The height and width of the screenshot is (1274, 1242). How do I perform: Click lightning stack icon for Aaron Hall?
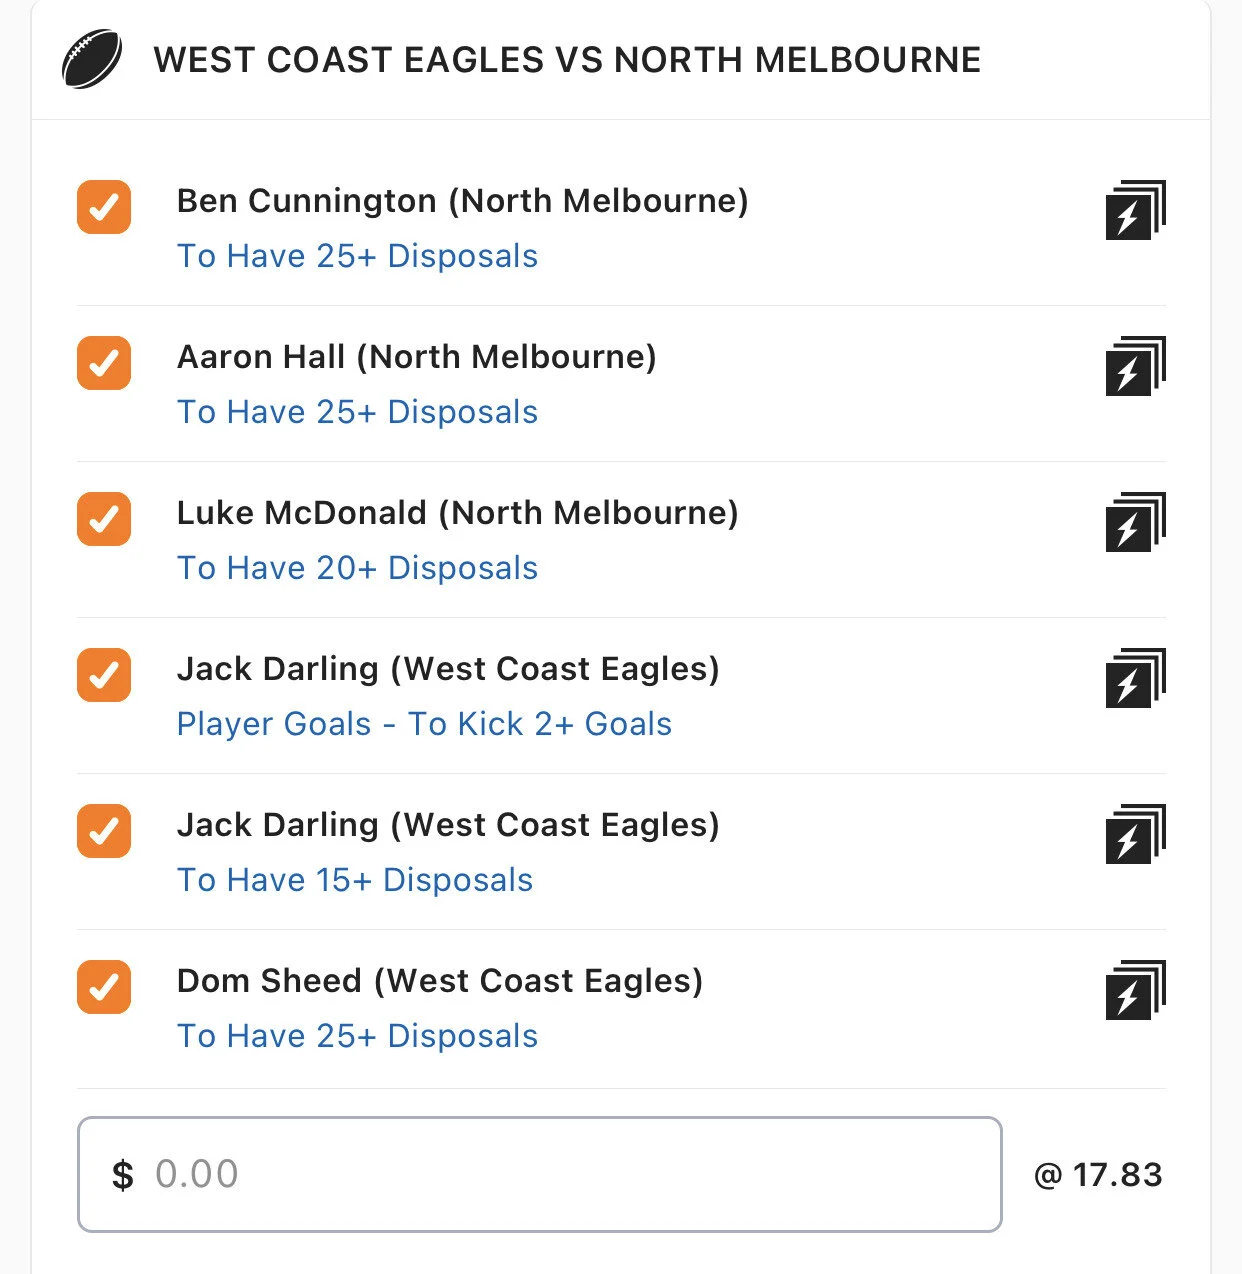coord(1135,367)
